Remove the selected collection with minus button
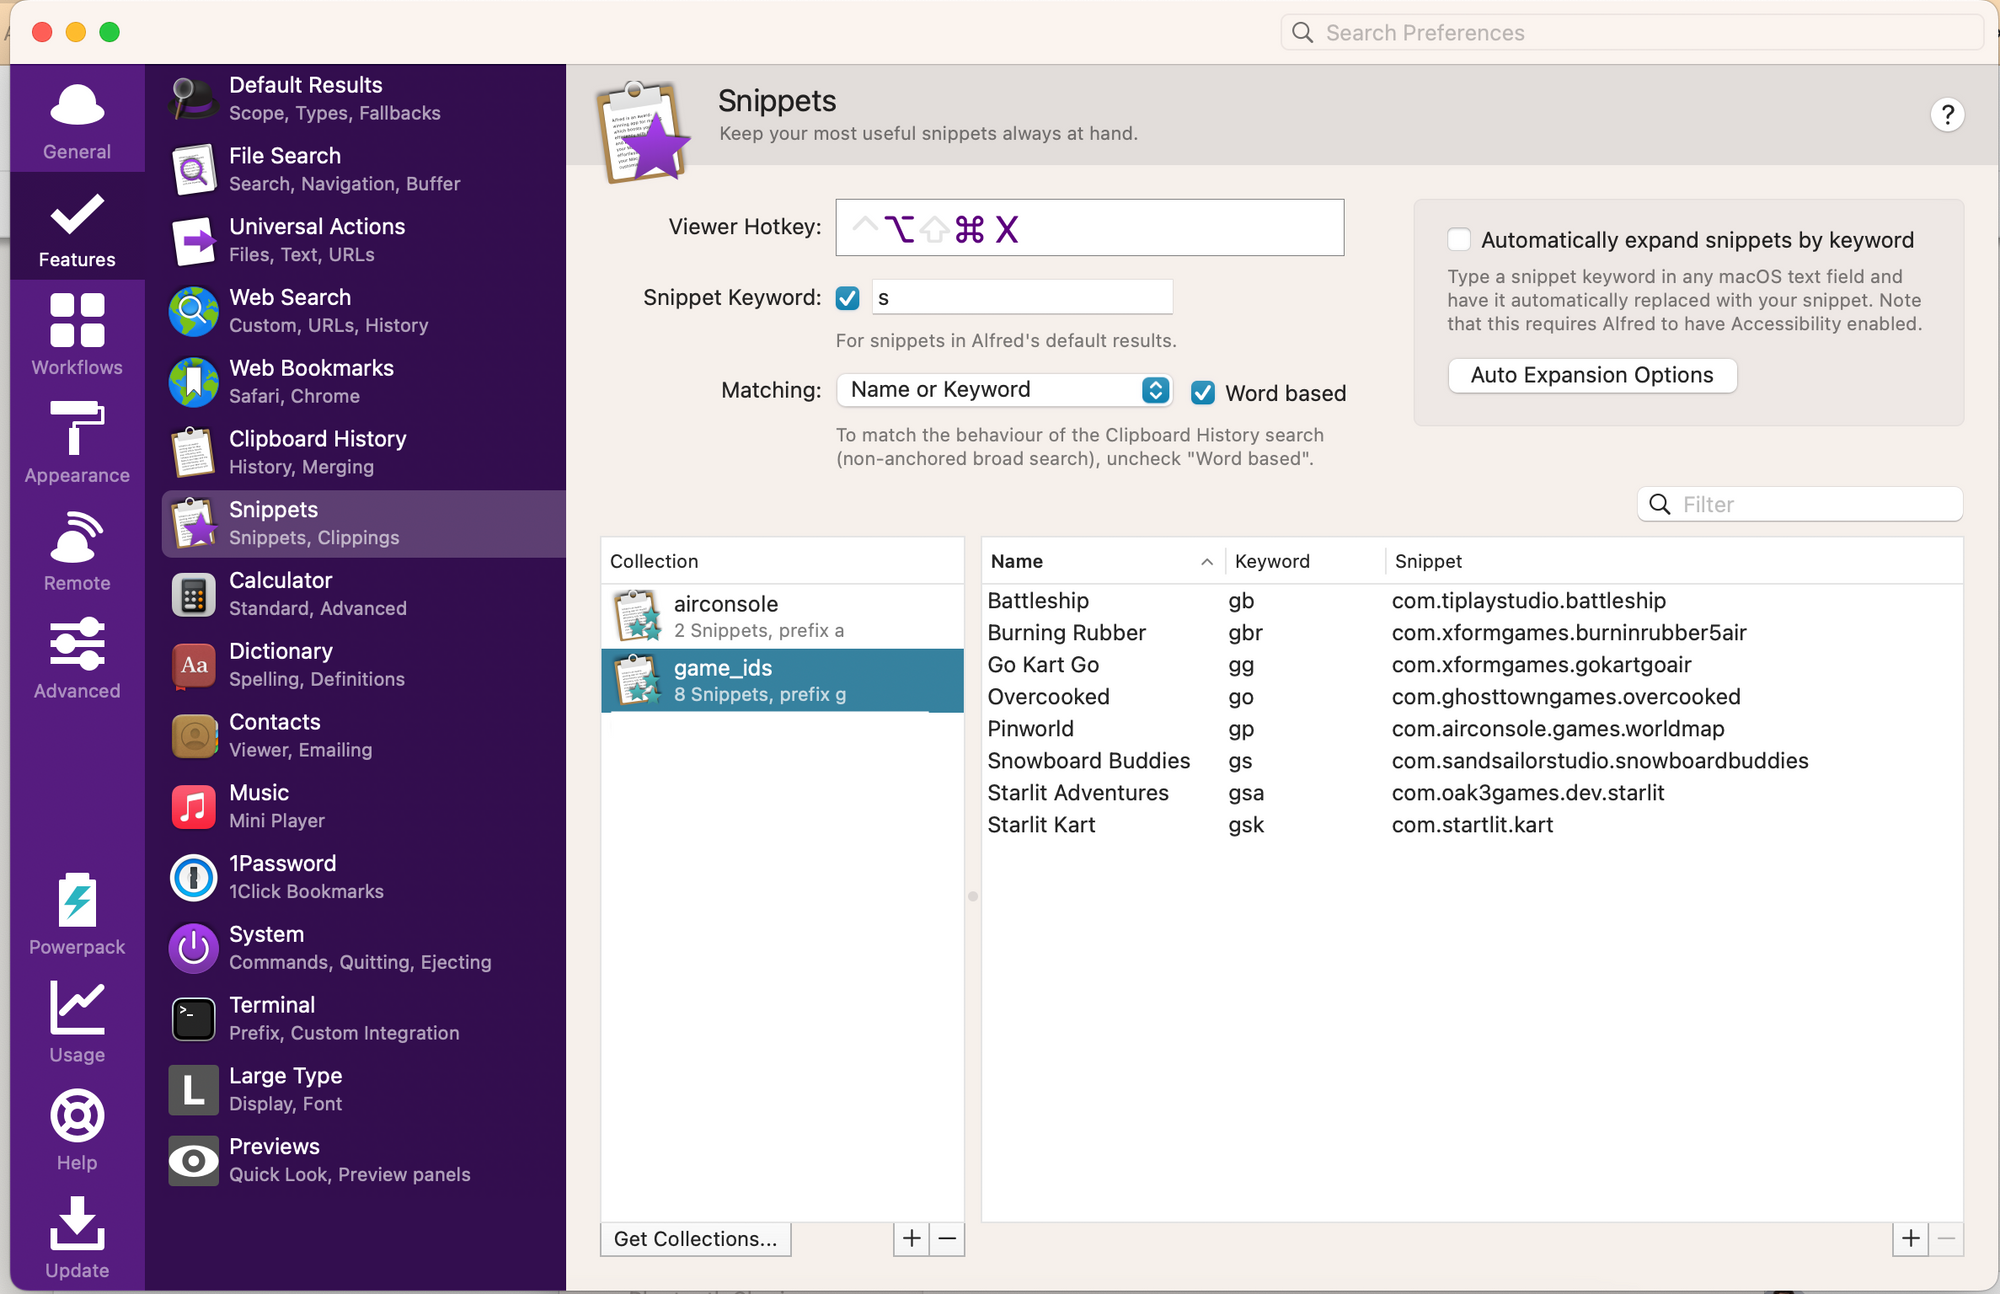Screen dimensions: 2000x1294 947,1239
